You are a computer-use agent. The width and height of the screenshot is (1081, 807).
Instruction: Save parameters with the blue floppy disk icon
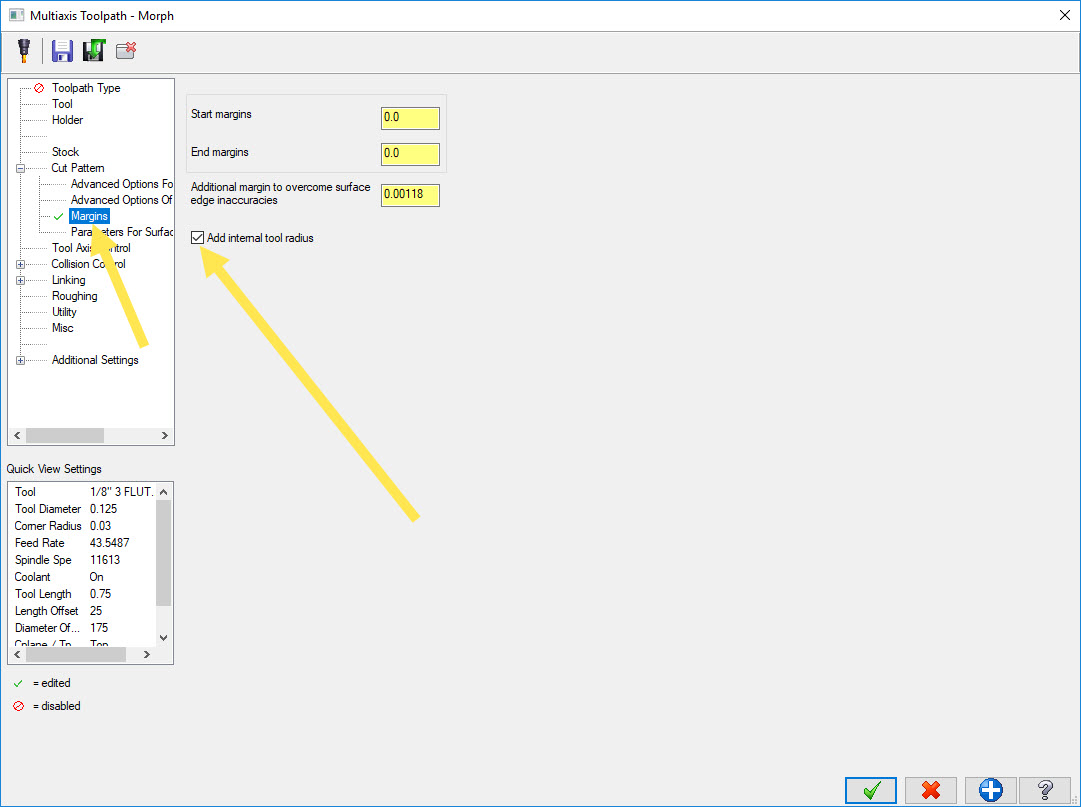(x=62, y=51)
